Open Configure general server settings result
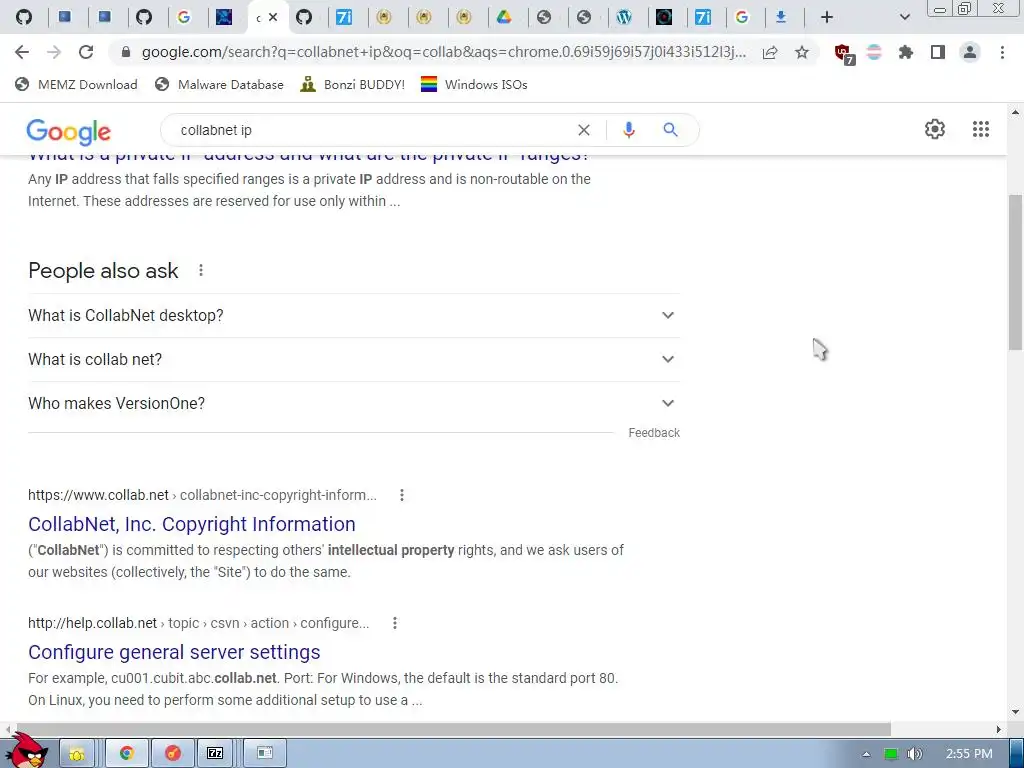This screenshot has height=768, width=1024. 174,652
